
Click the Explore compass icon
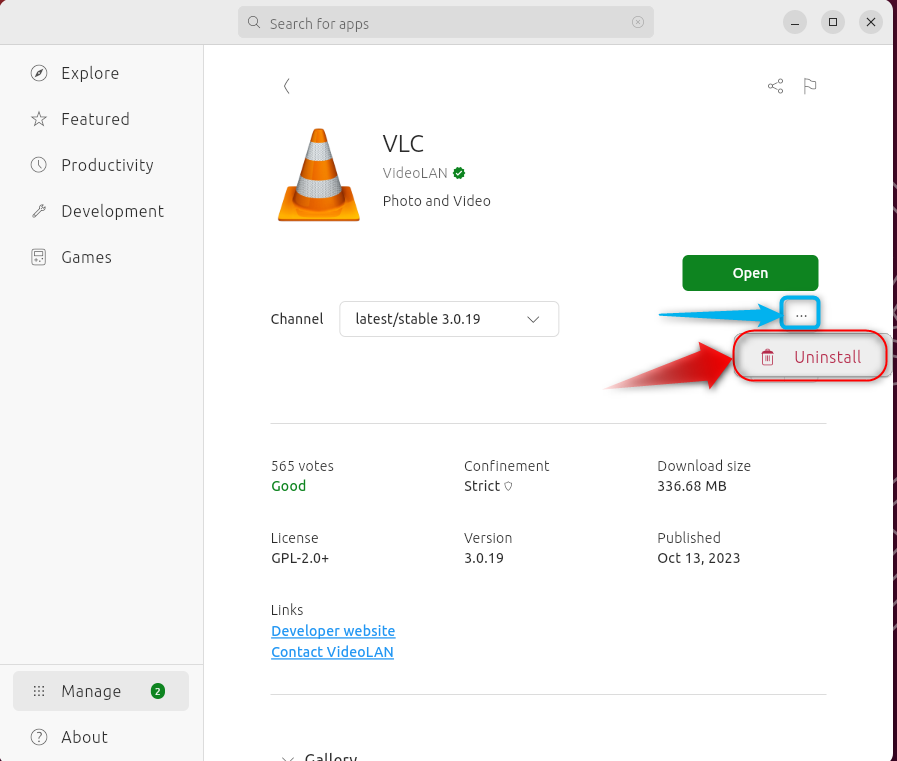pyautogui.click(x=39, y=73)
